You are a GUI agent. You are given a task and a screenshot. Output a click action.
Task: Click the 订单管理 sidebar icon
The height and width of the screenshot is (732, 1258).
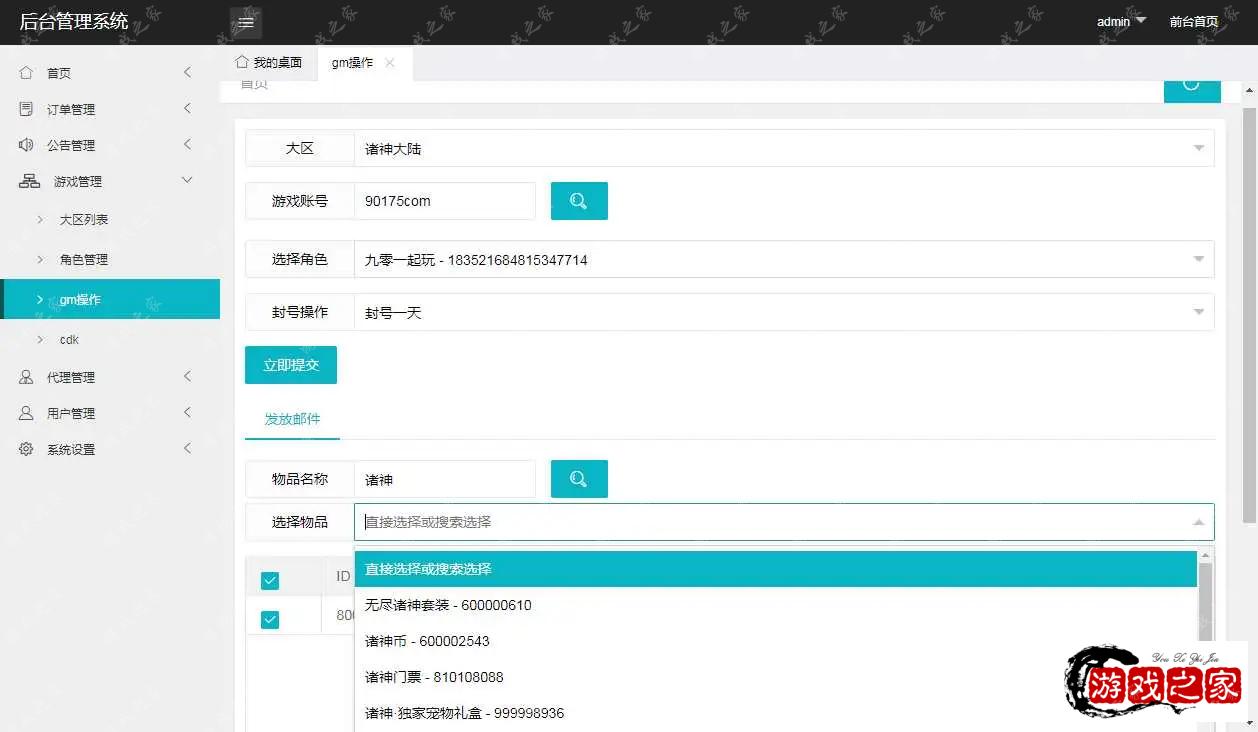(x=26, y=109)
